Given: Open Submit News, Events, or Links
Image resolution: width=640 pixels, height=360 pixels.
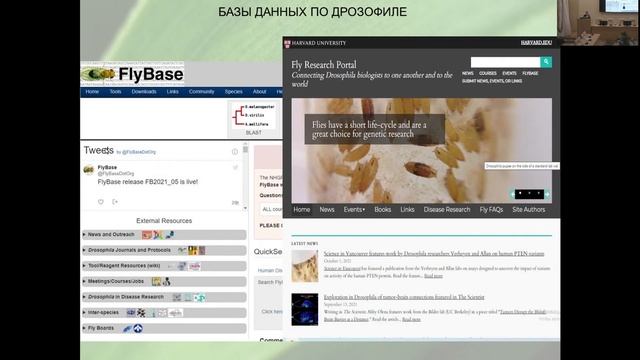Looking at the screenshot, I should (x=492, y=81).
